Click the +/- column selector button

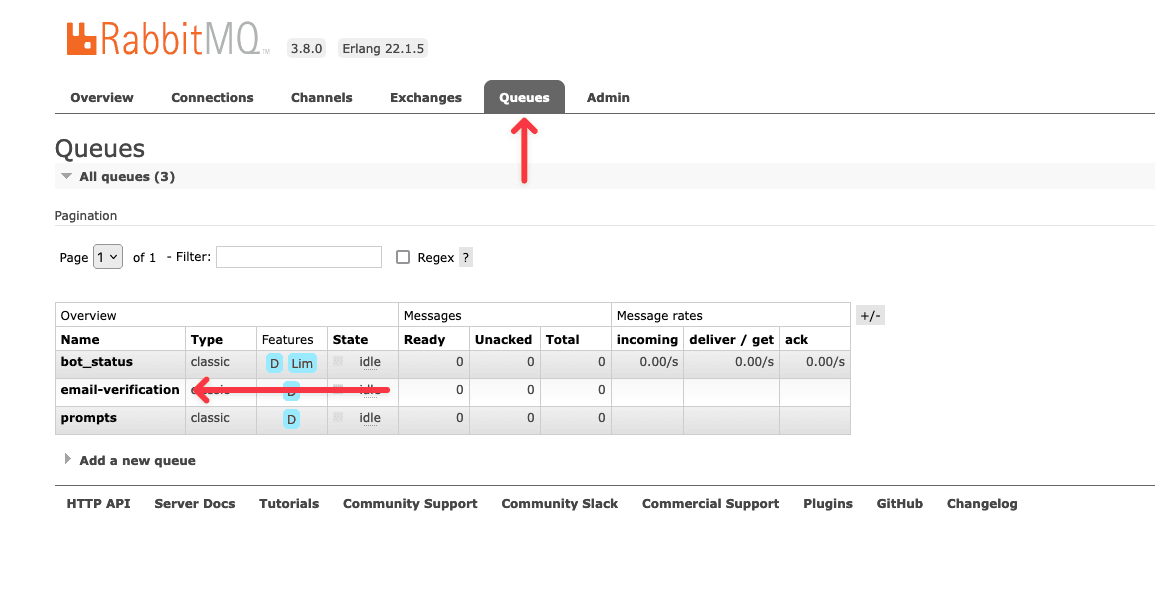[x=870, y=316]
